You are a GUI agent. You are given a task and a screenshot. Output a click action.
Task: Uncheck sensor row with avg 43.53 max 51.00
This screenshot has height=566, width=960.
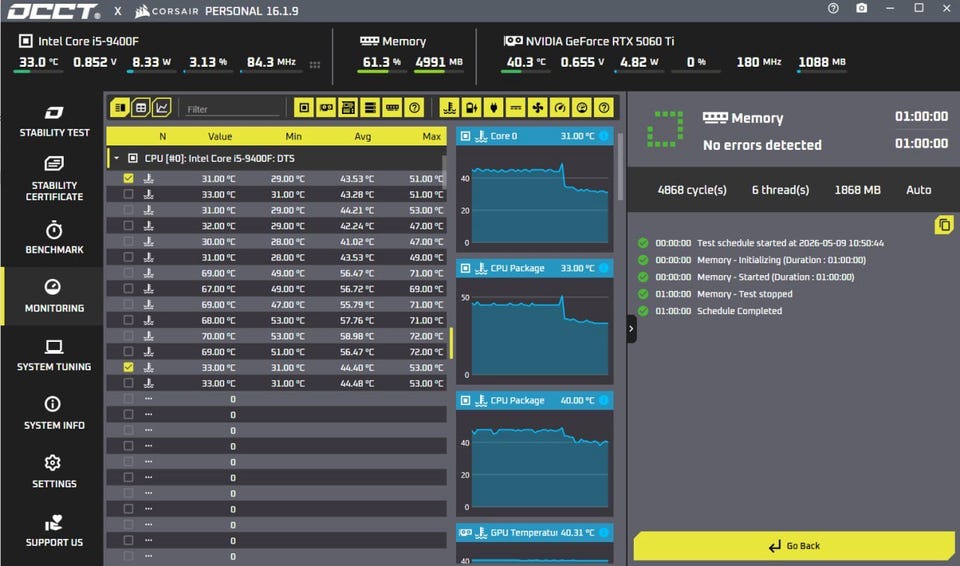(128, 178)
